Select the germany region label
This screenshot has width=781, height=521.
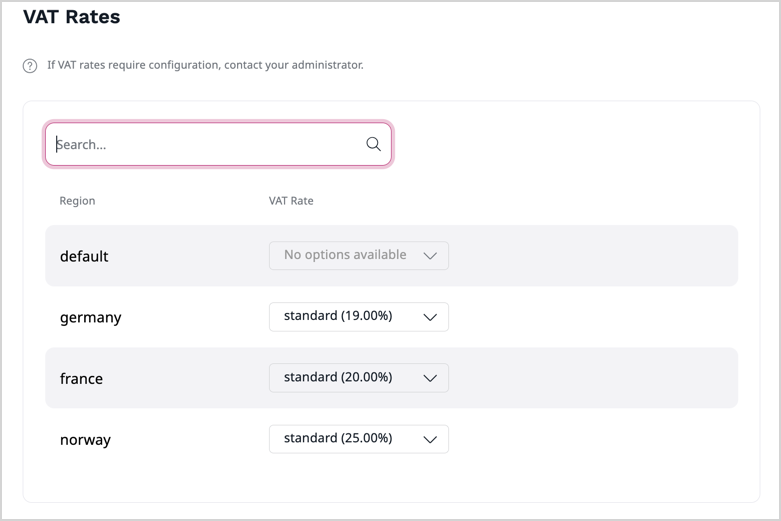pos(90,317)
